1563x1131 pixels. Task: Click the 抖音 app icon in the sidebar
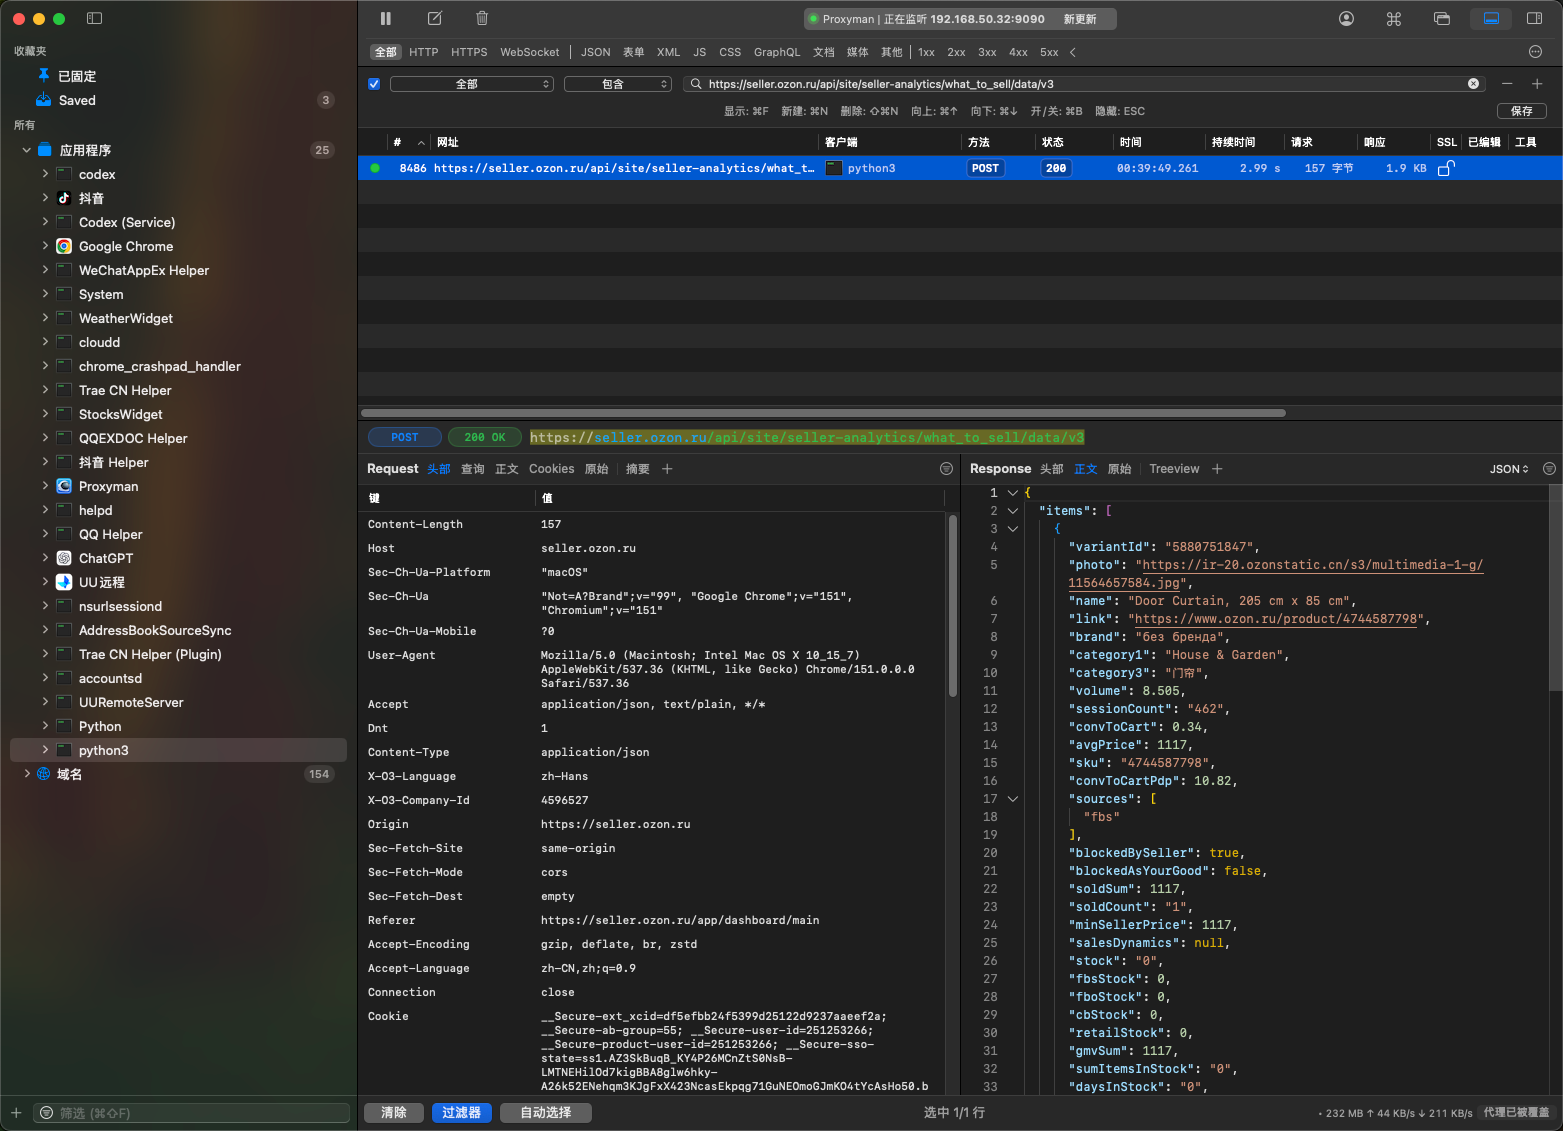64,198
